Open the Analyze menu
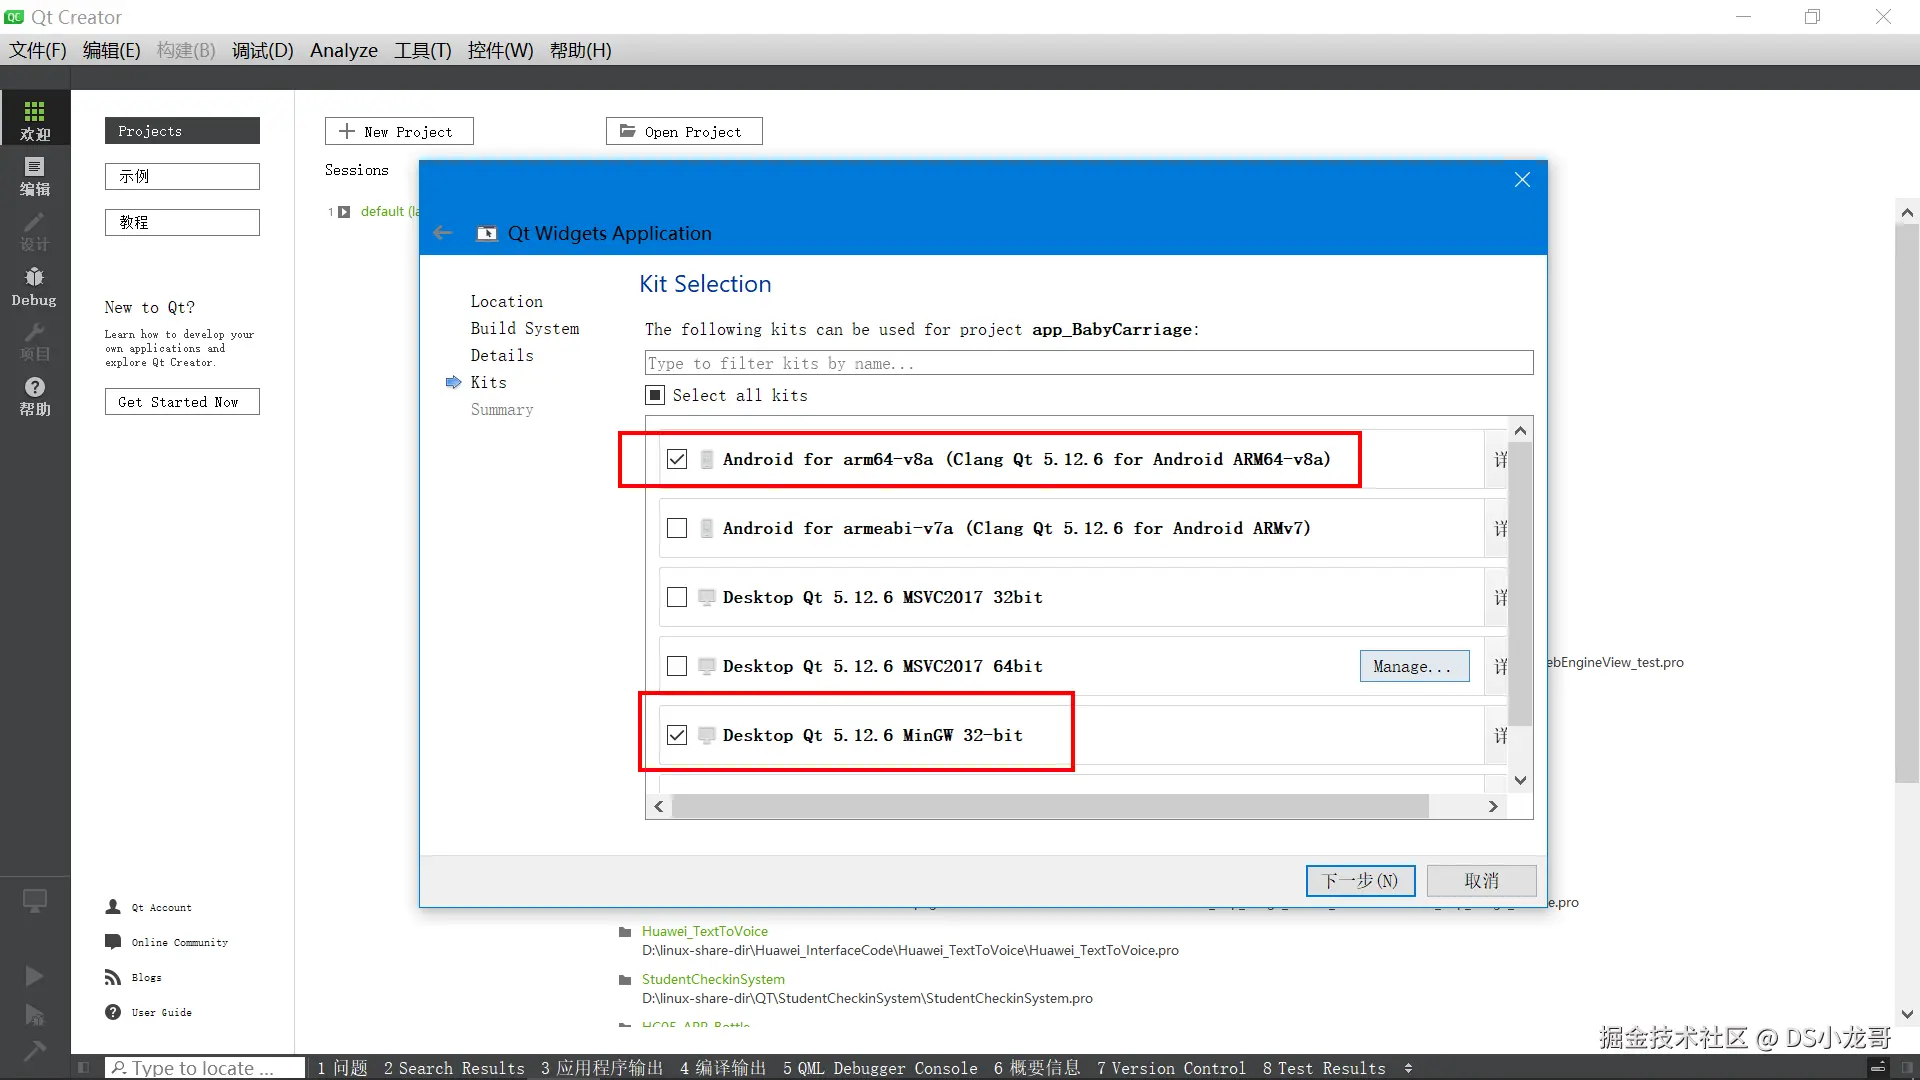 pos(343,50)
